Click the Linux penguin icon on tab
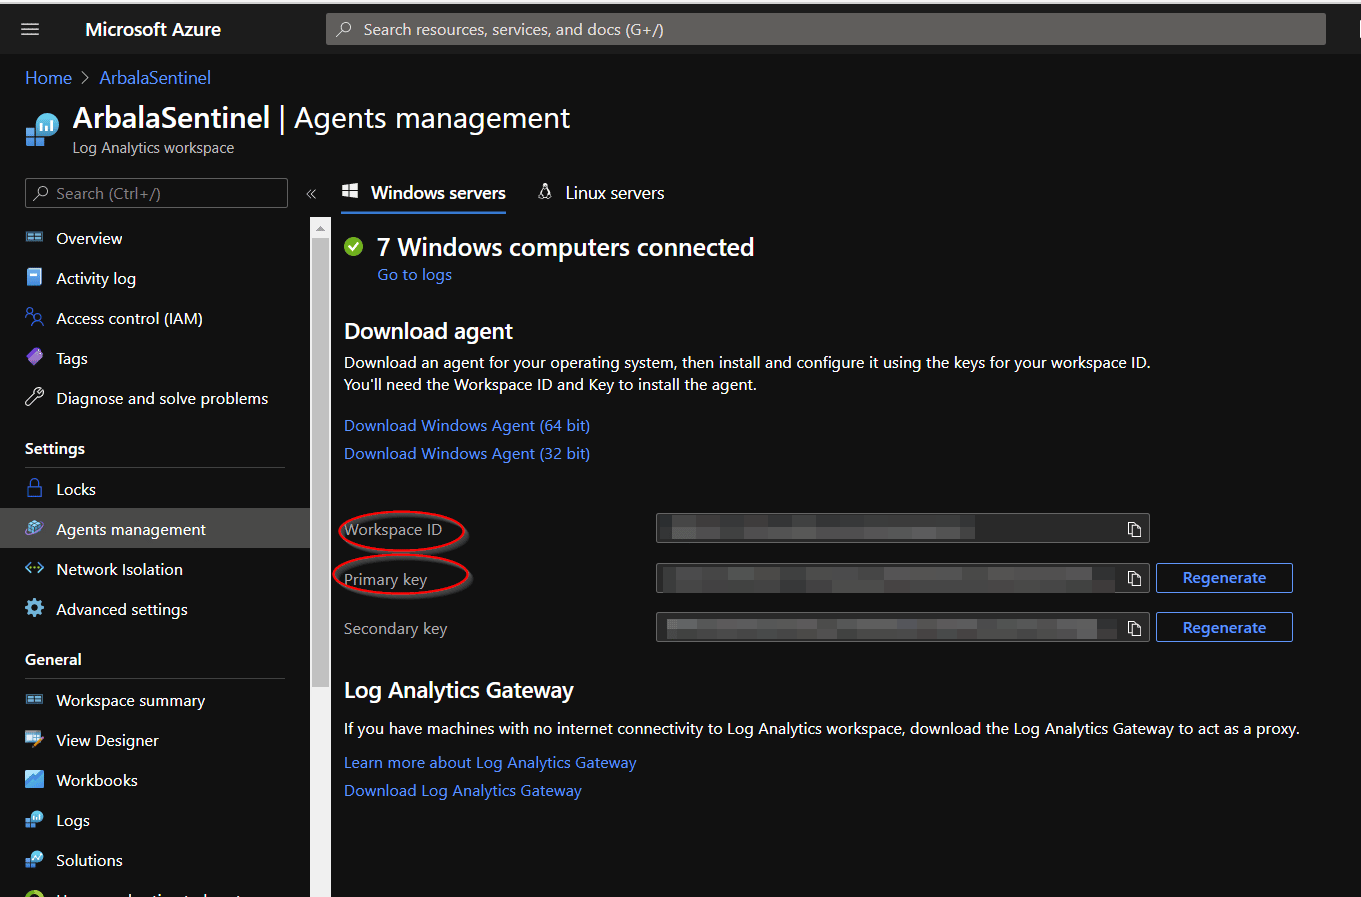Image resolution: width=1361 pixels, height=897 pixels. (545, 191)
